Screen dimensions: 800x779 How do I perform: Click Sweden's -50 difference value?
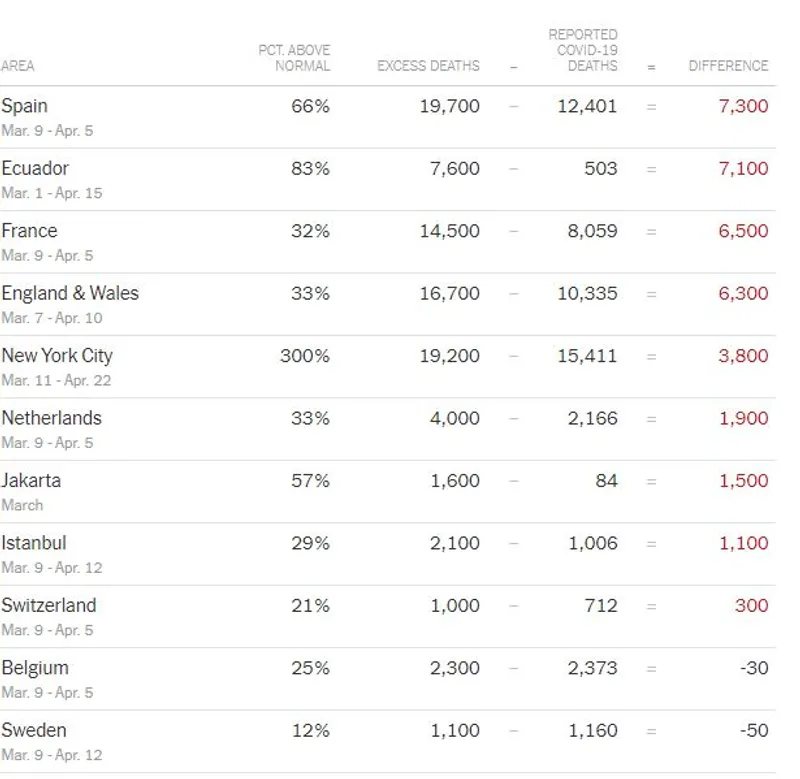(x=754, y=730)
